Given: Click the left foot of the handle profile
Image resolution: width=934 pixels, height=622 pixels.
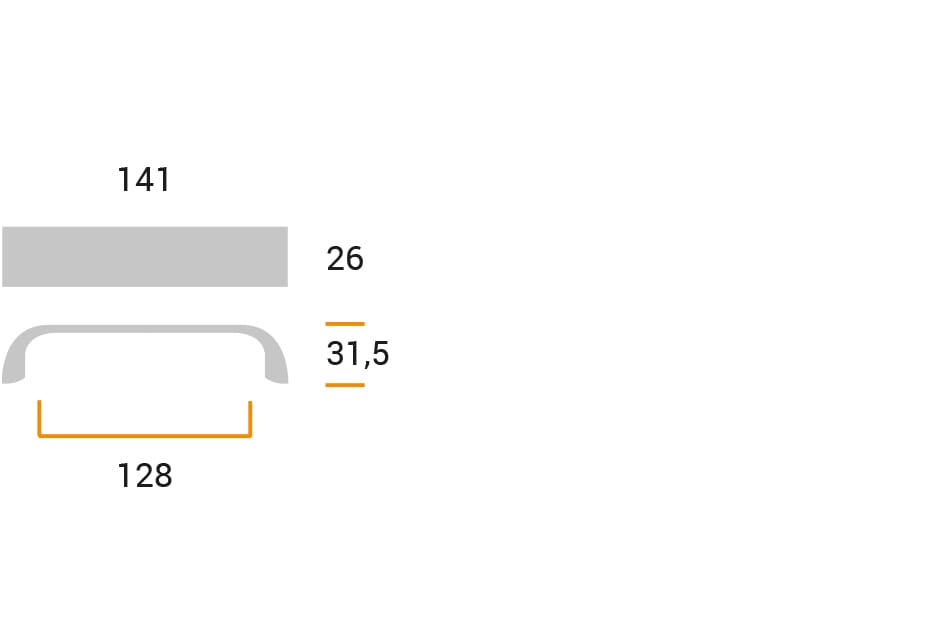Looking at the screenshot, I should tap(13, 373).
